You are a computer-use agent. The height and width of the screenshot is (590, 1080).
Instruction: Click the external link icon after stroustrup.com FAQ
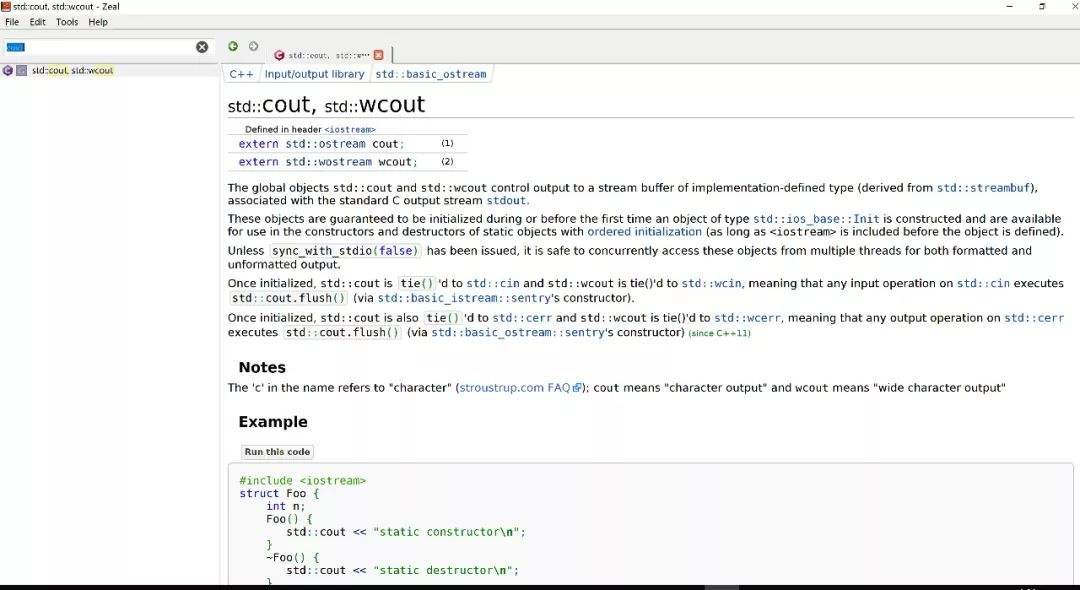coord(577,388)
